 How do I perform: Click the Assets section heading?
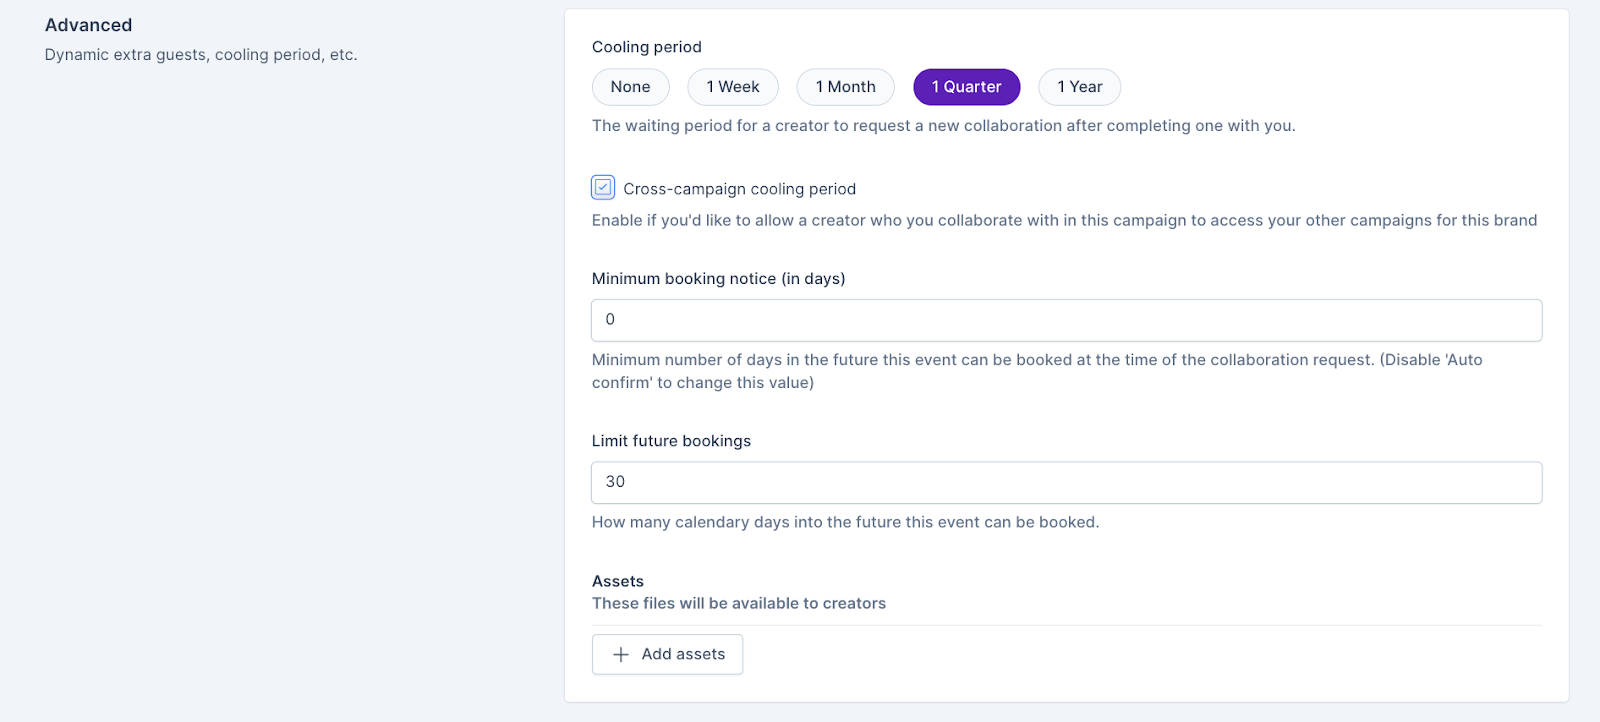(618, 581)
